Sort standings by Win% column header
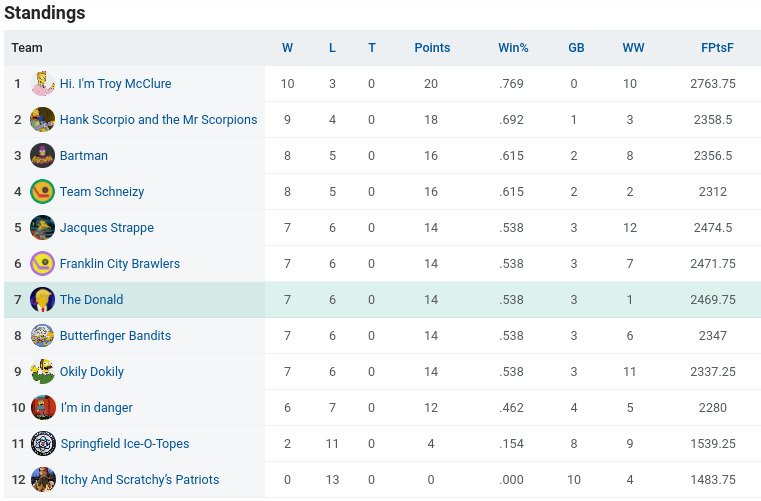The height and width of the screenshot is (501, 761). click(x=513, y=48)
